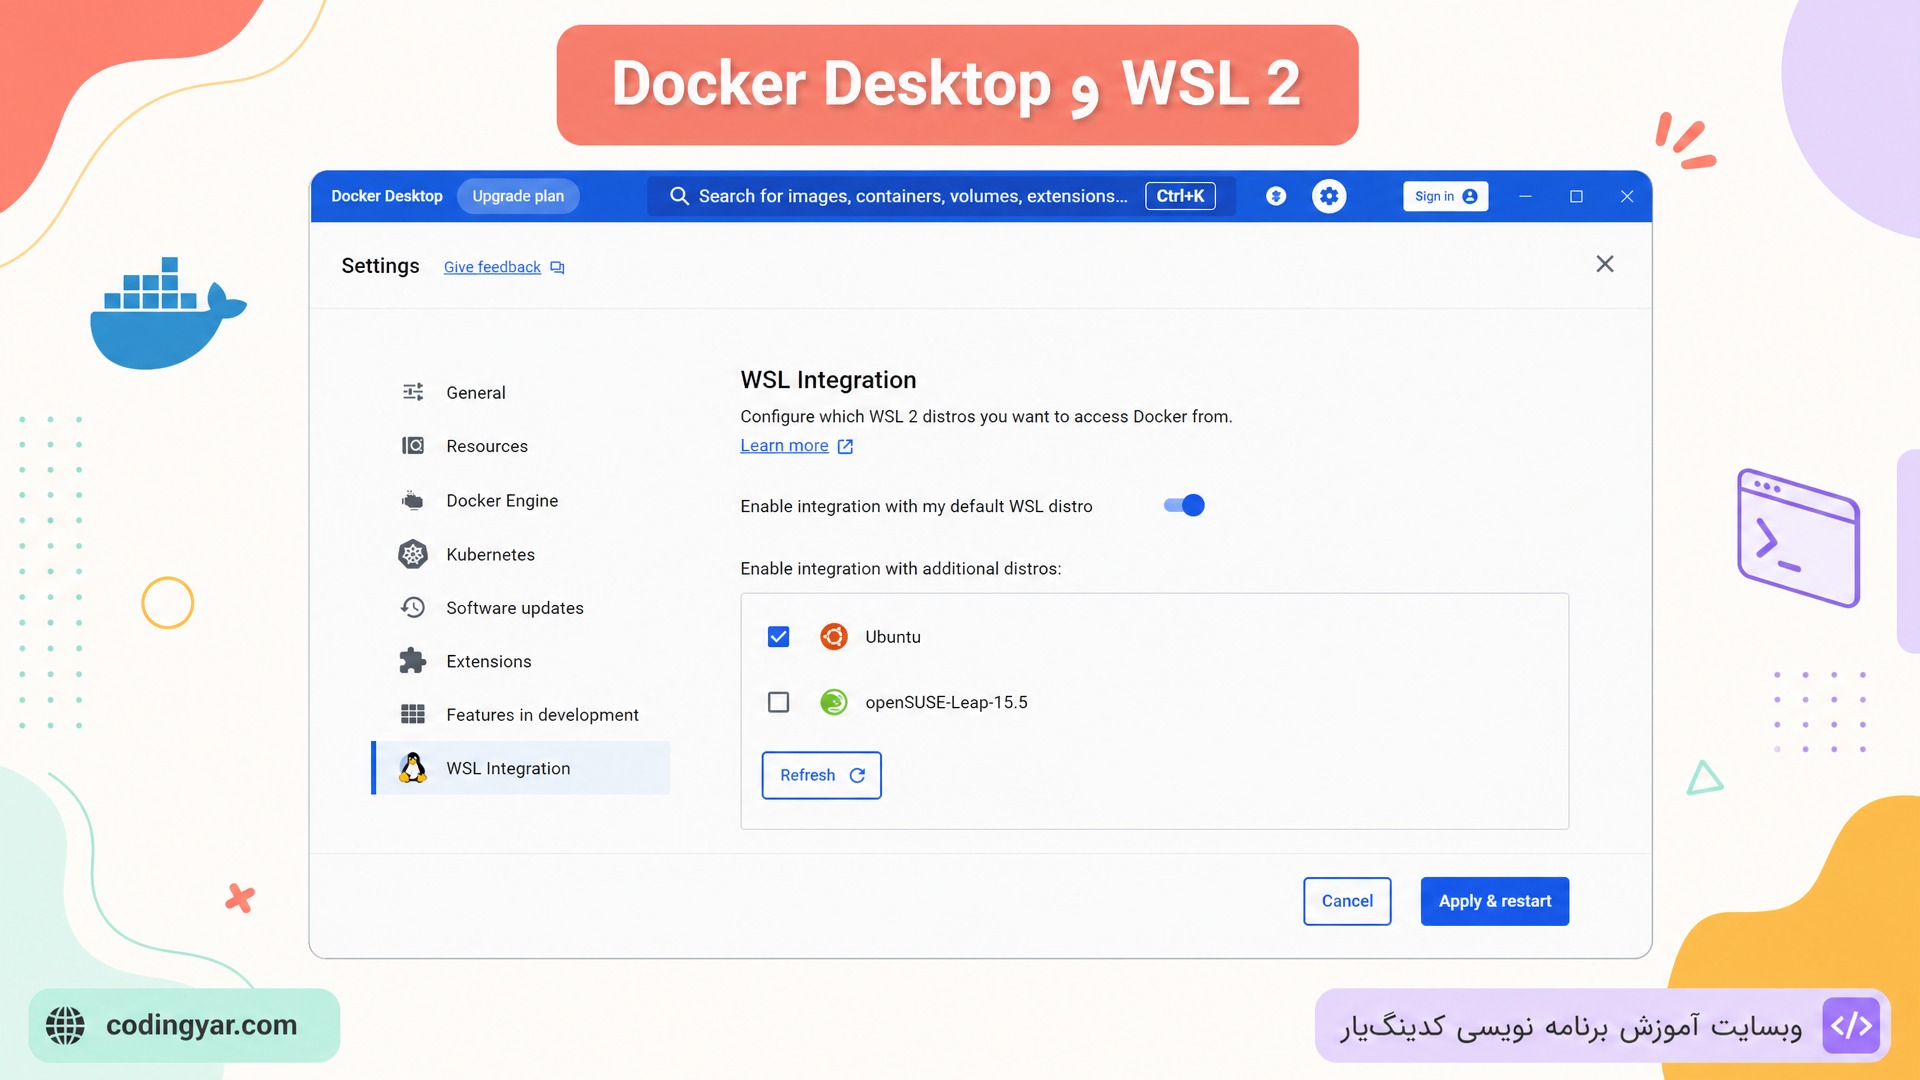Click the Software updates history icon
Image resolution: width=1920 pixels, height=1080 pixels.
(413, 607)
